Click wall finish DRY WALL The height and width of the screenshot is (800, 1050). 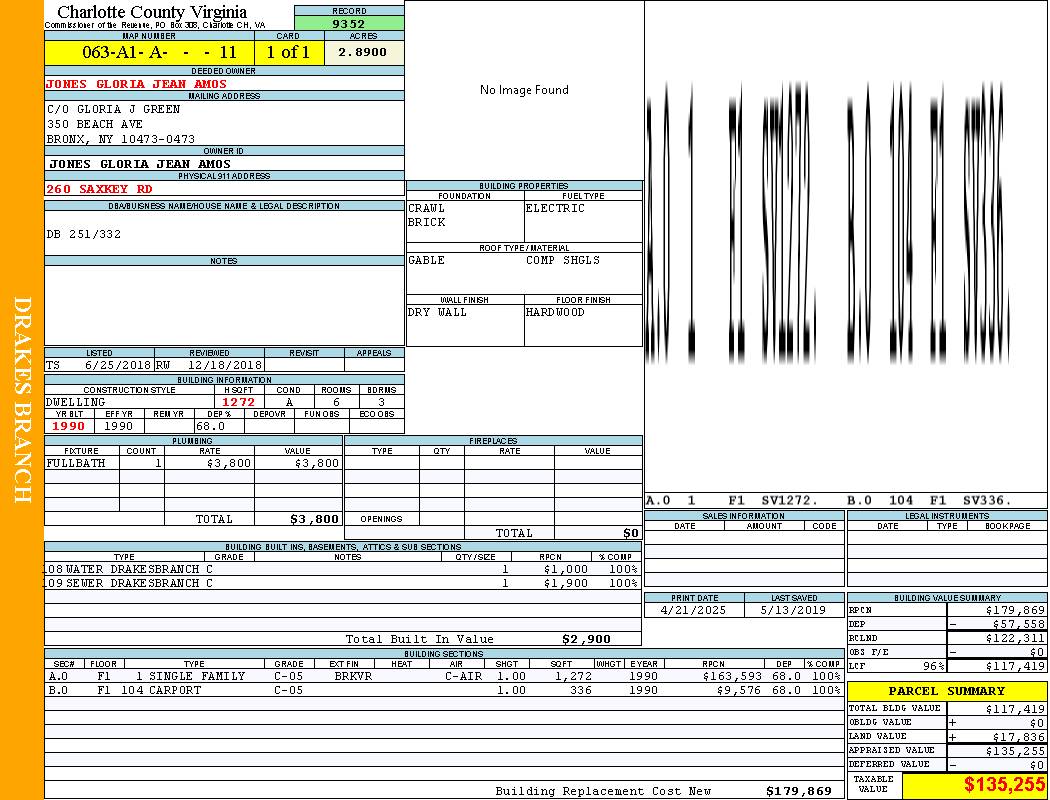pos(437,312)
